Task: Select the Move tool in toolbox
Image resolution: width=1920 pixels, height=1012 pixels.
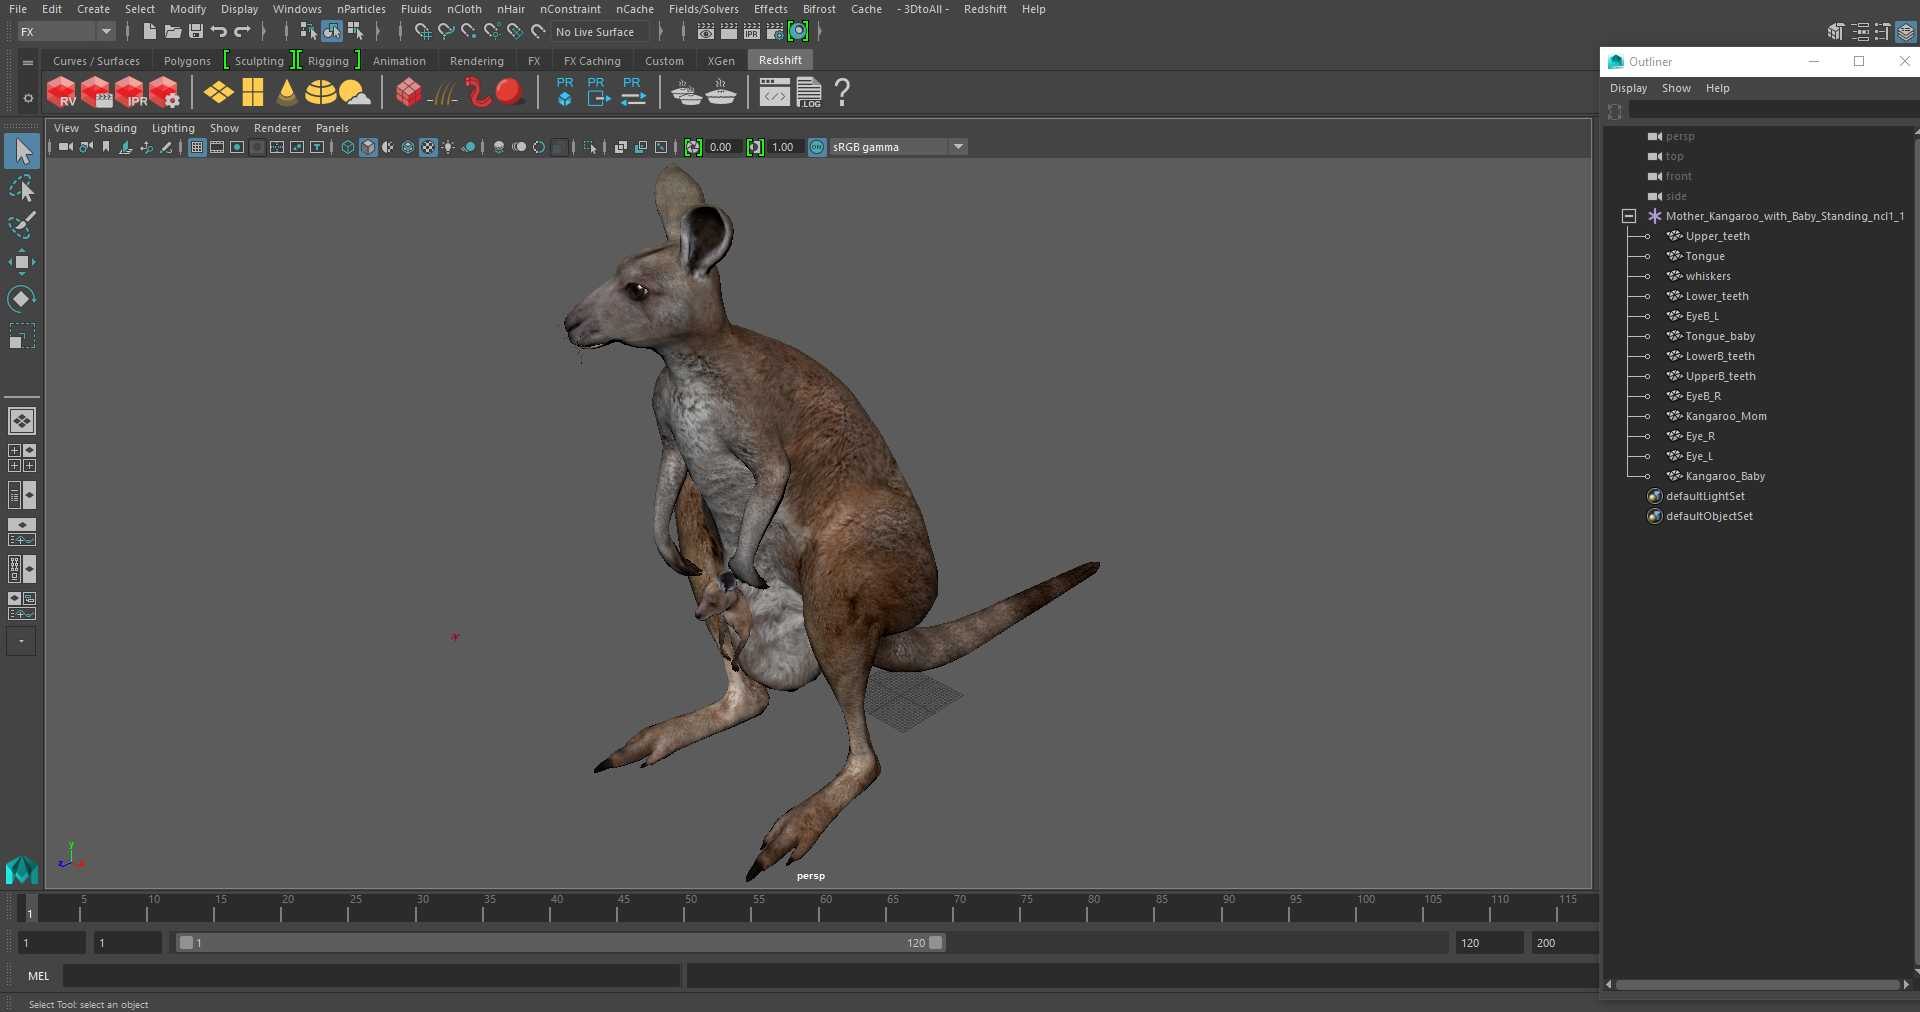Action: (22, 262)
